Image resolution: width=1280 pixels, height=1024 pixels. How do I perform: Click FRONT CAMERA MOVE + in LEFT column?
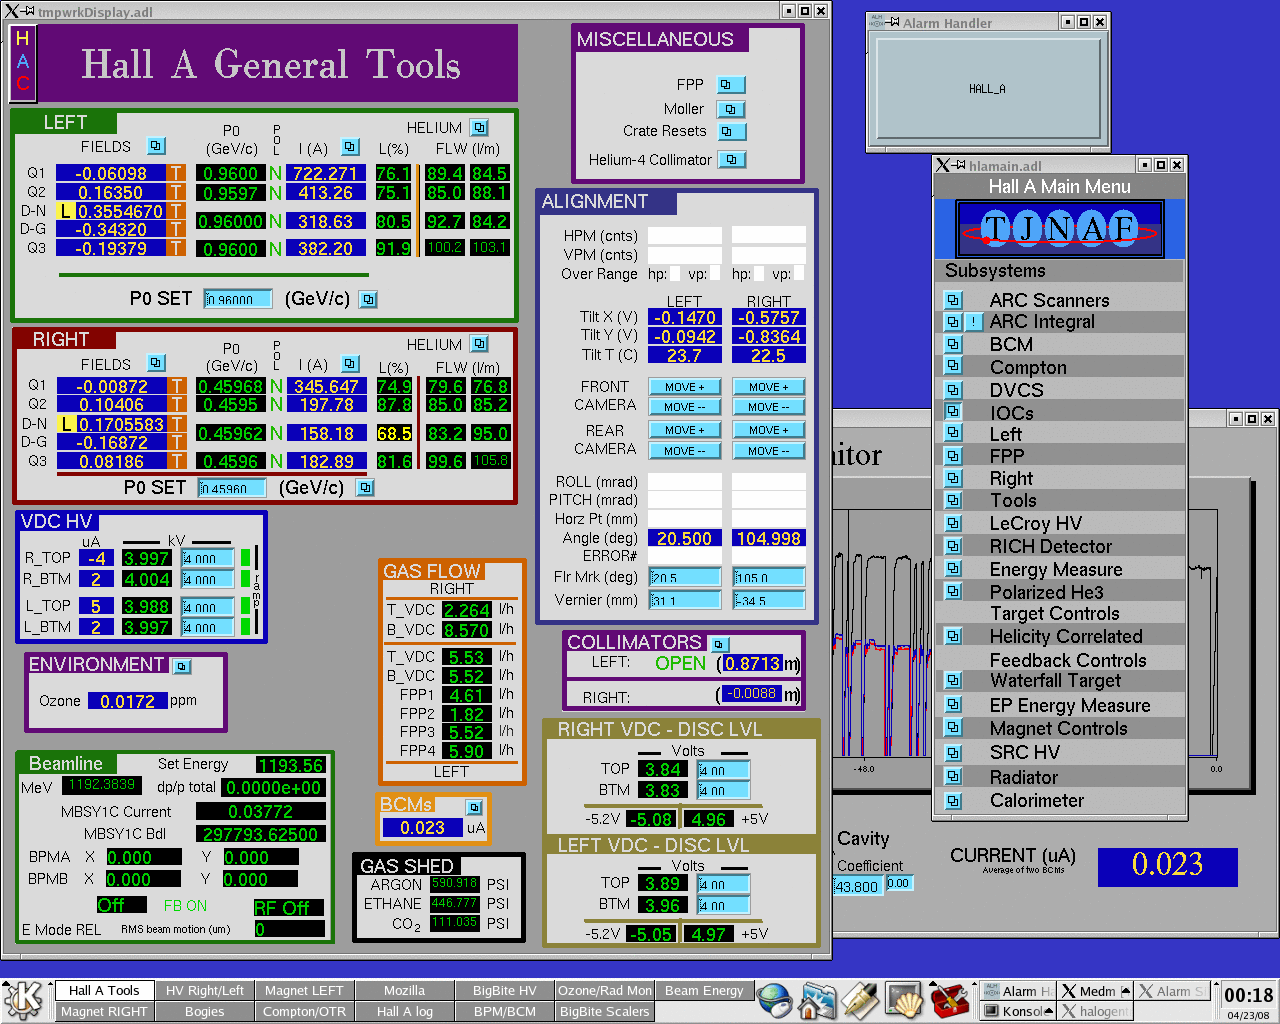[685, 387]
